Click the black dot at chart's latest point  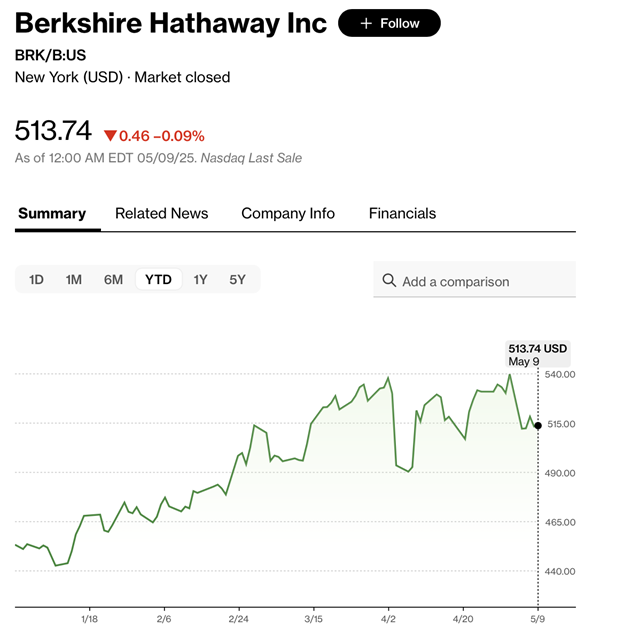coord(538,425)
